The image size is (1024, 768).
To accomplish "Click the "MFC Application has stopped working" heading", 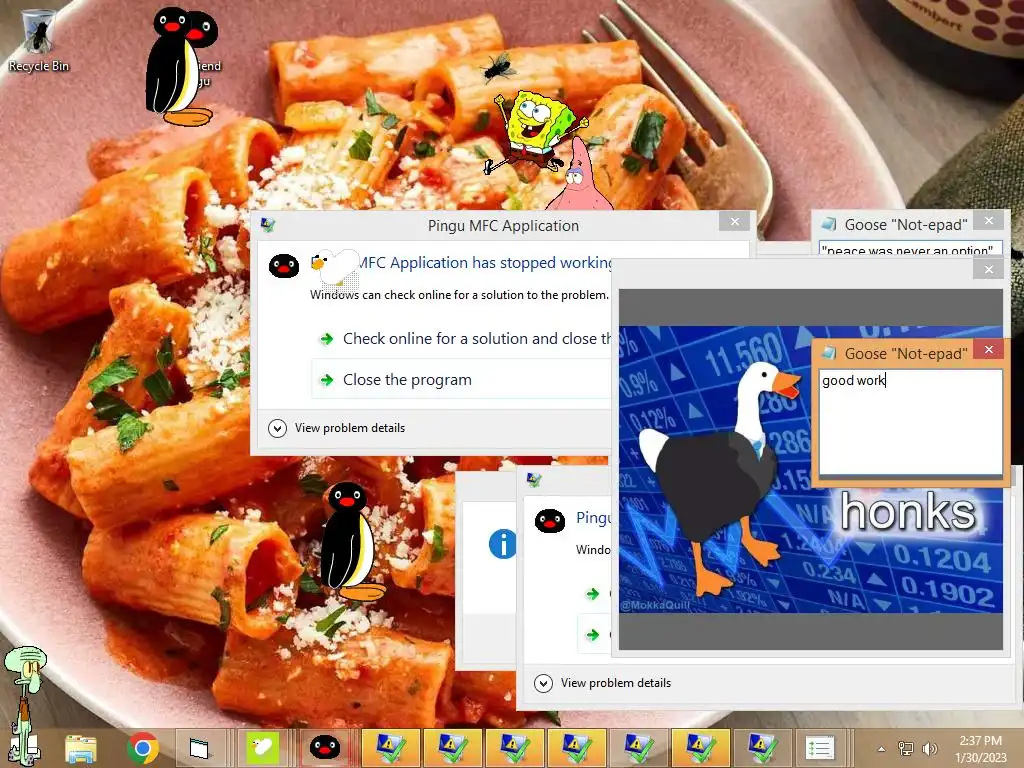I will point(485,263).
